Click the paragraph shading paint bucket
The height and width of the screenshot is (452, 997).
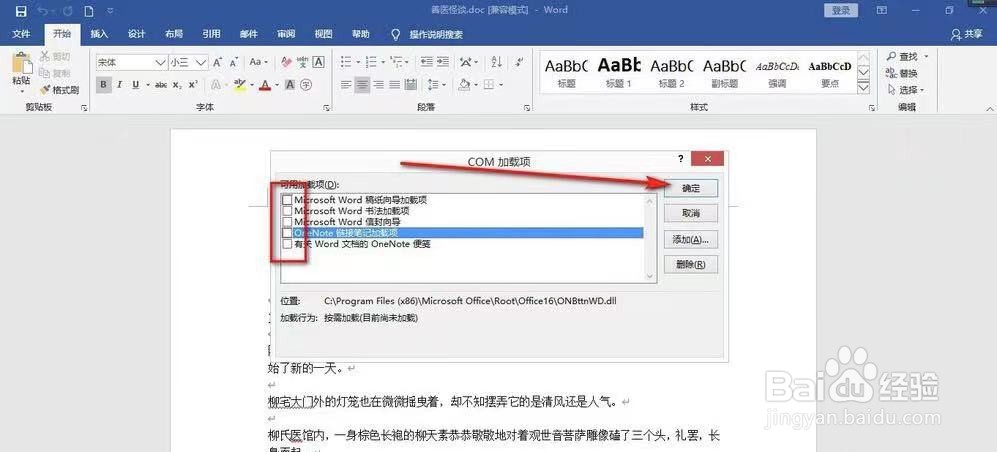pos(464,85)
